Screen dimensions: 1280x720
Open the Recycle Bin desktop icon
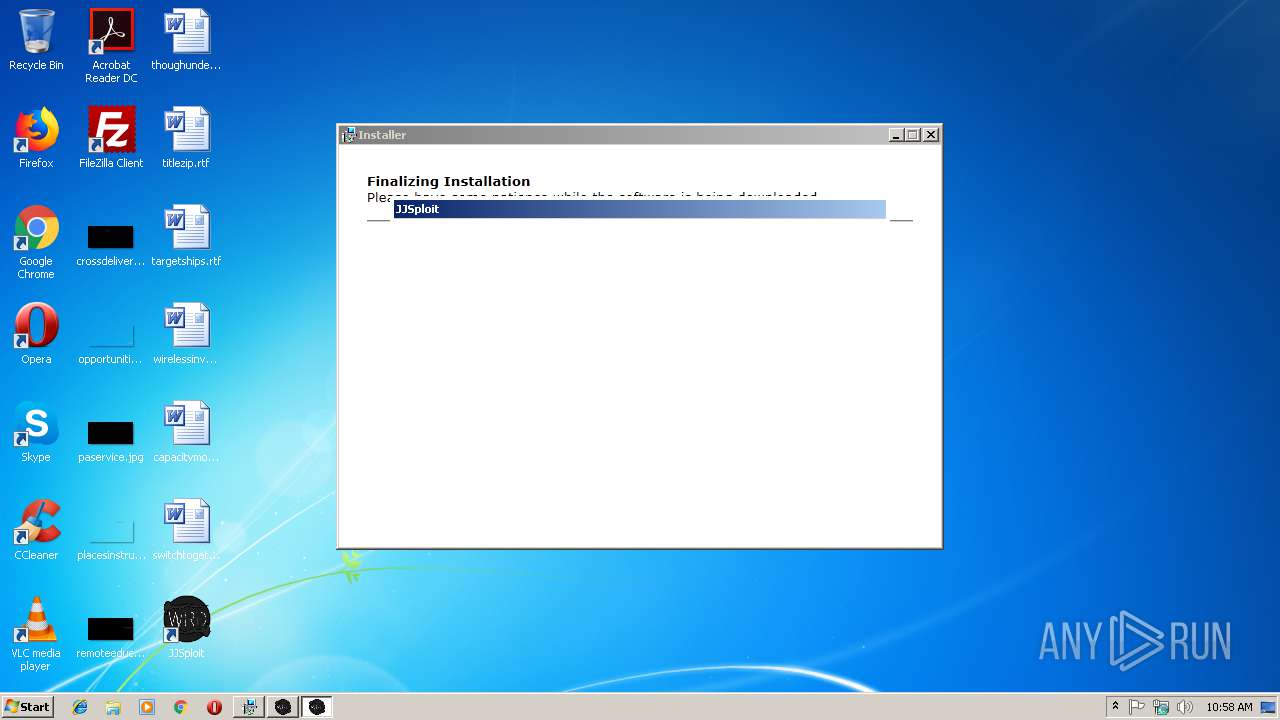pos(36,41)
